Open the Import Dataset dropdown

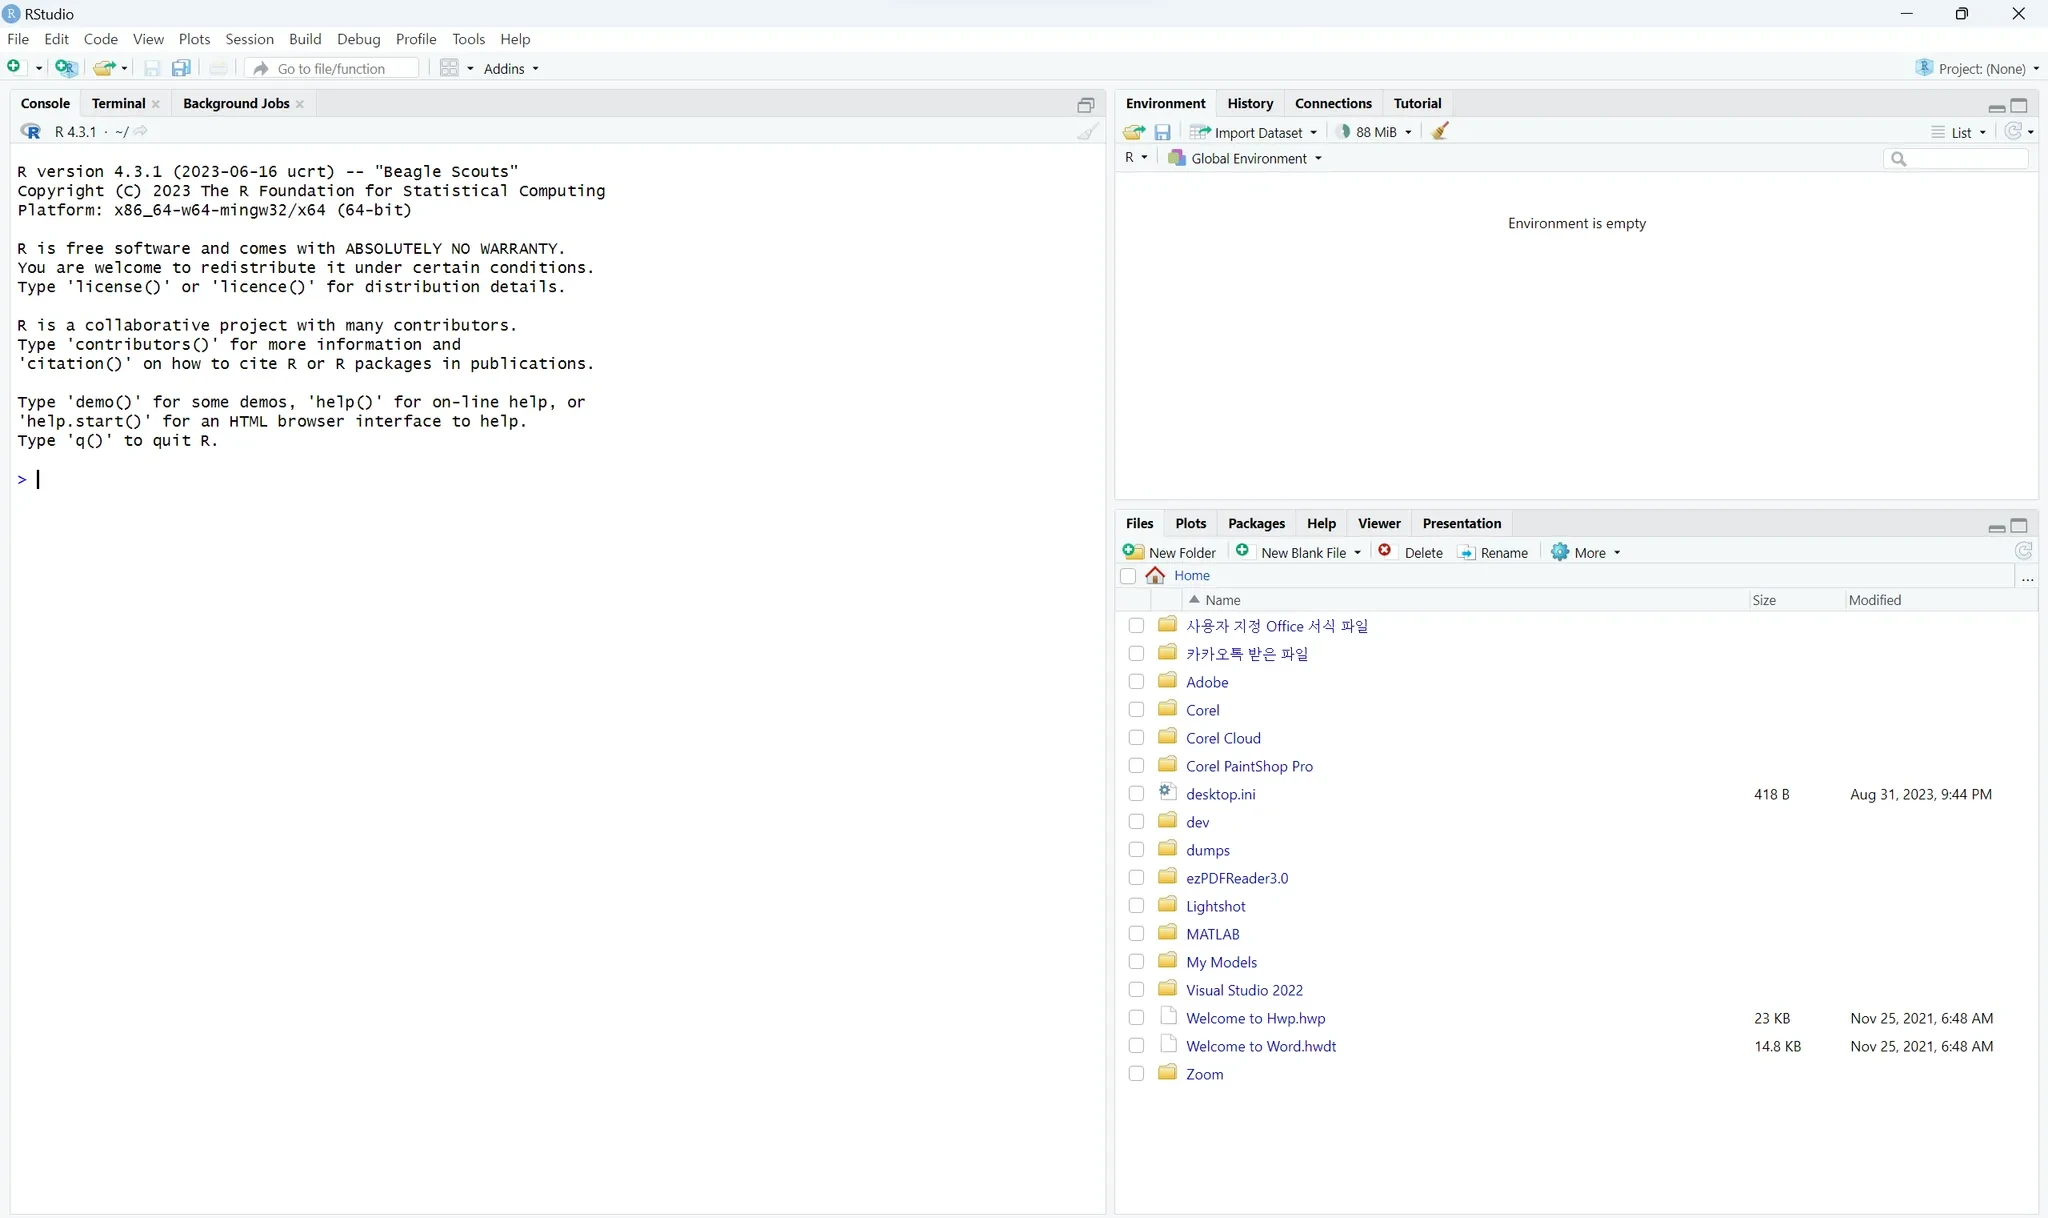pos(1254,132)
